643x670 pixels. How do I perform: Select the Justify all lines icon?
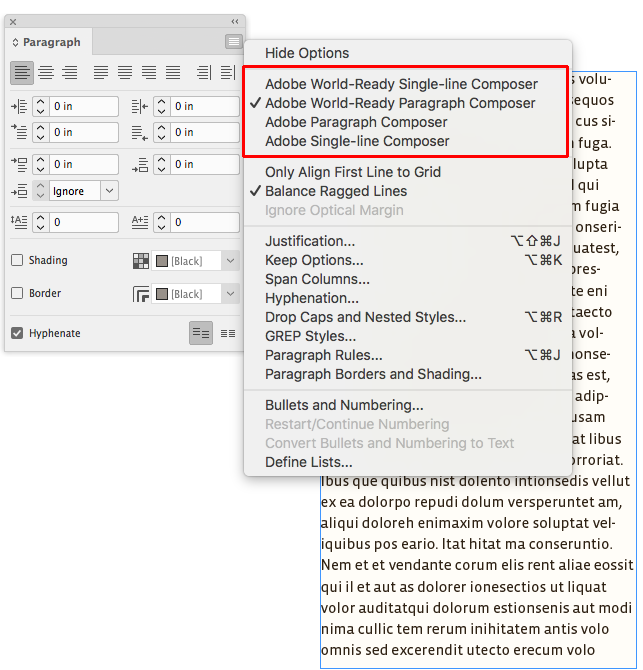pos(173,73)
